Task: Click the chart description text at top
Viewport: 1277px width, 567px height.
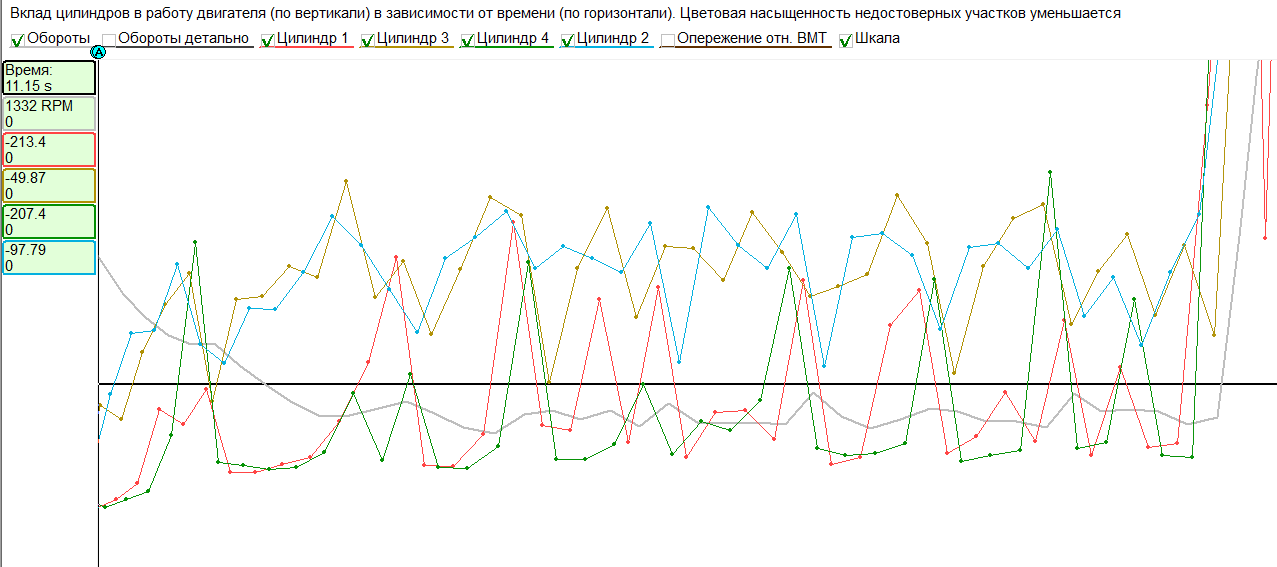Action: [565, 13]
